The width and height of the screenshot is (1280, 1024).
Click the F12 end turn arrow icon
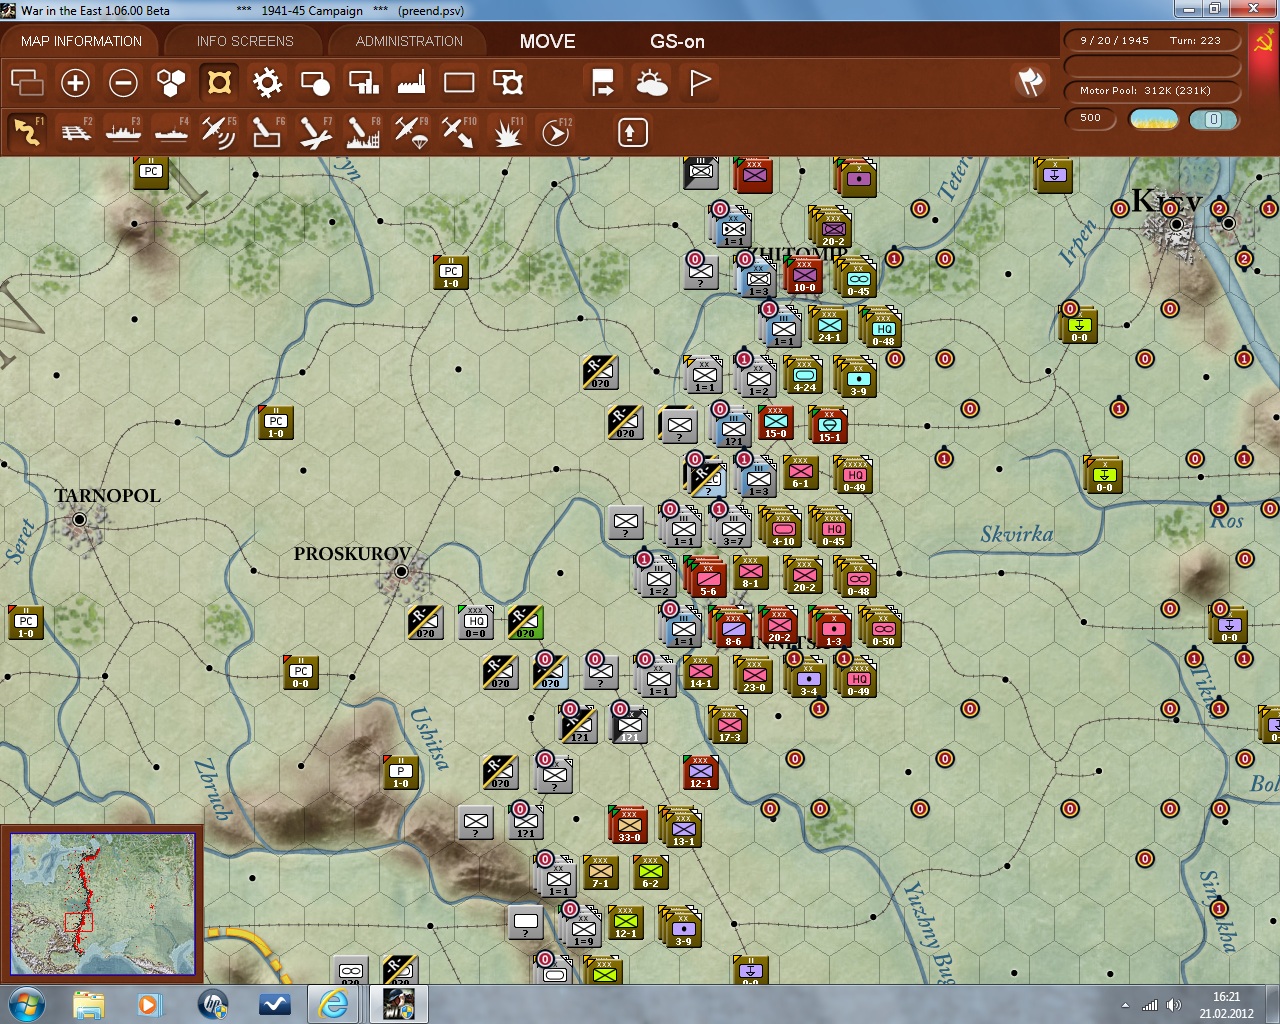[556, 131]
